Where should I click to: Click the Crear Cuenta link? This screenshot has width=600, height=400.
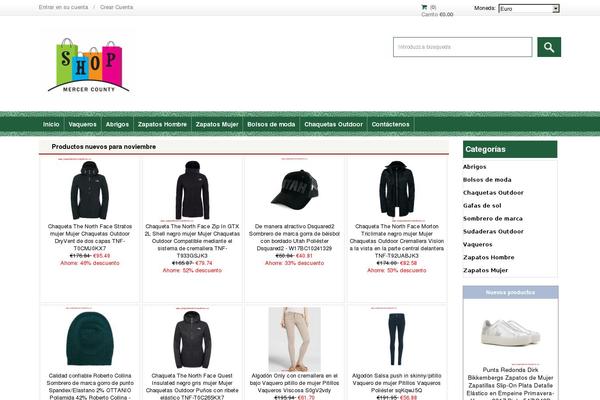click(116, 7)
